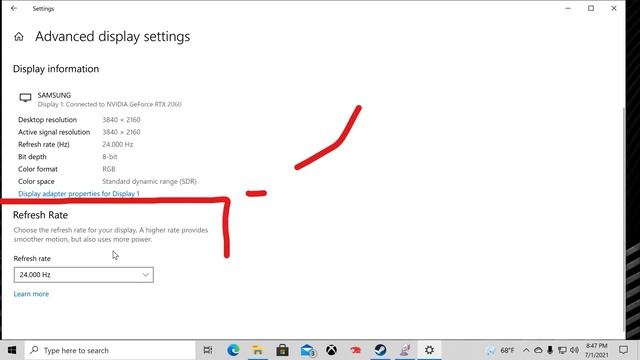This screenshot has height=360, width=640.
Task: Click the Settings window vertical scrollbar
Action: tap(624, 218)
